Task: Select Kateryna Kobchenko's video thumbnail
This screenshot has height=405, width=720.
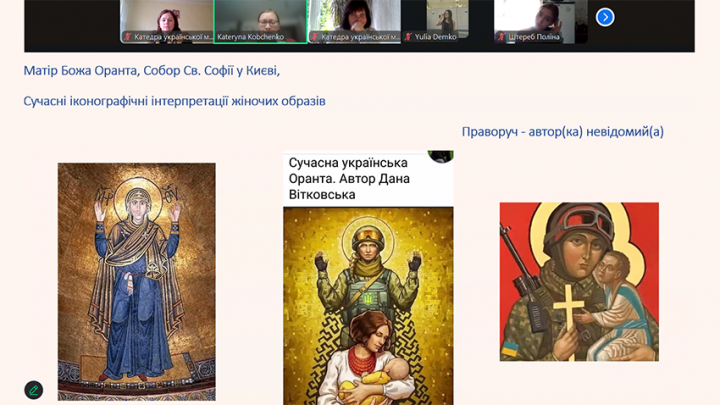Action: pos(261,20)
